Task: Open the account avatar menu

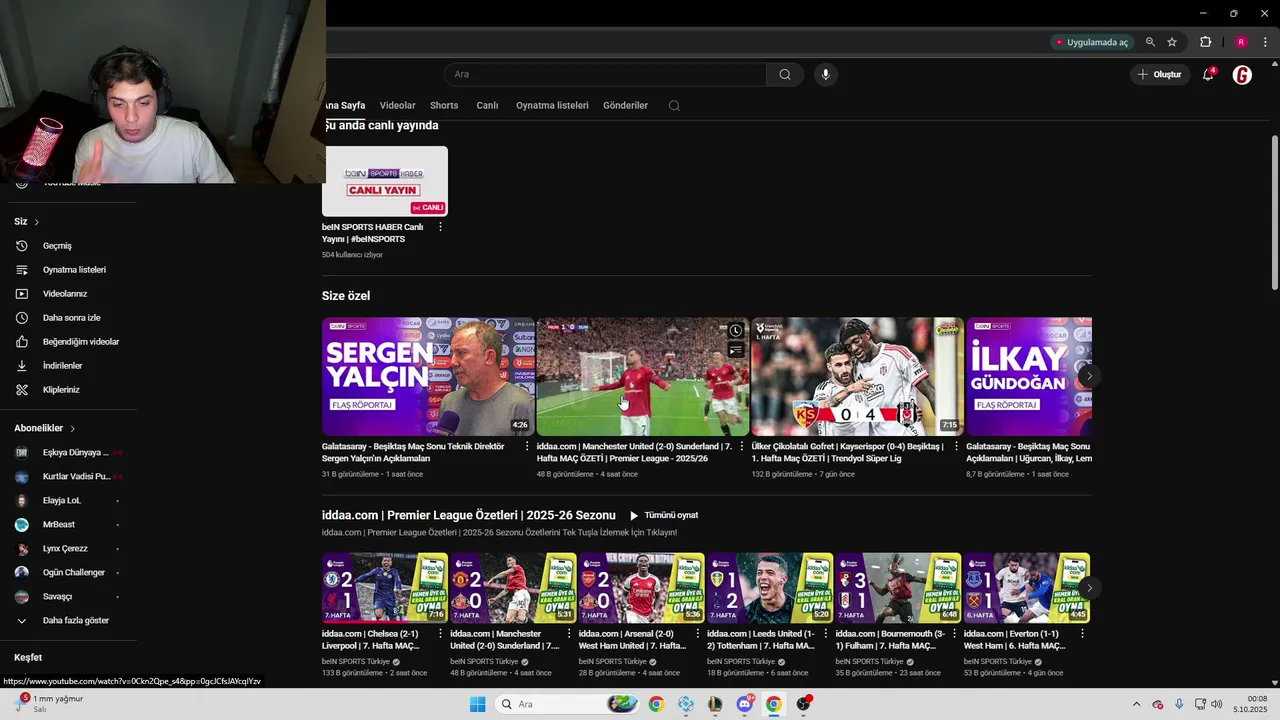Action: coord(1242,75)
